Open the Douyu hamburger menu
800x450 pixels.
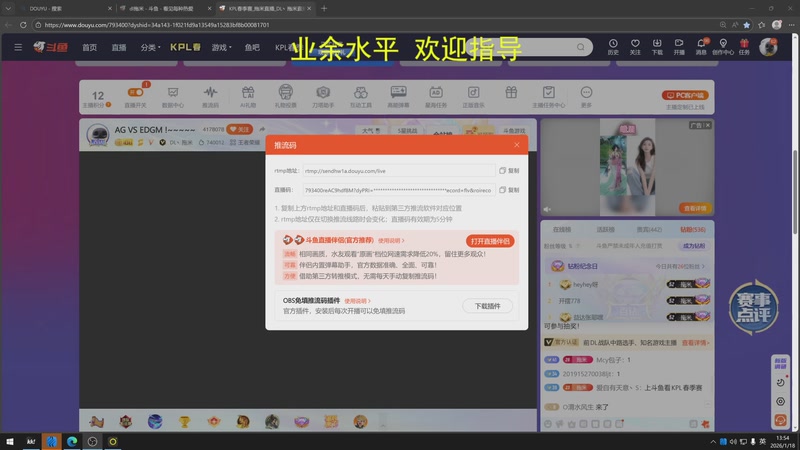click(x=18, y=47)
